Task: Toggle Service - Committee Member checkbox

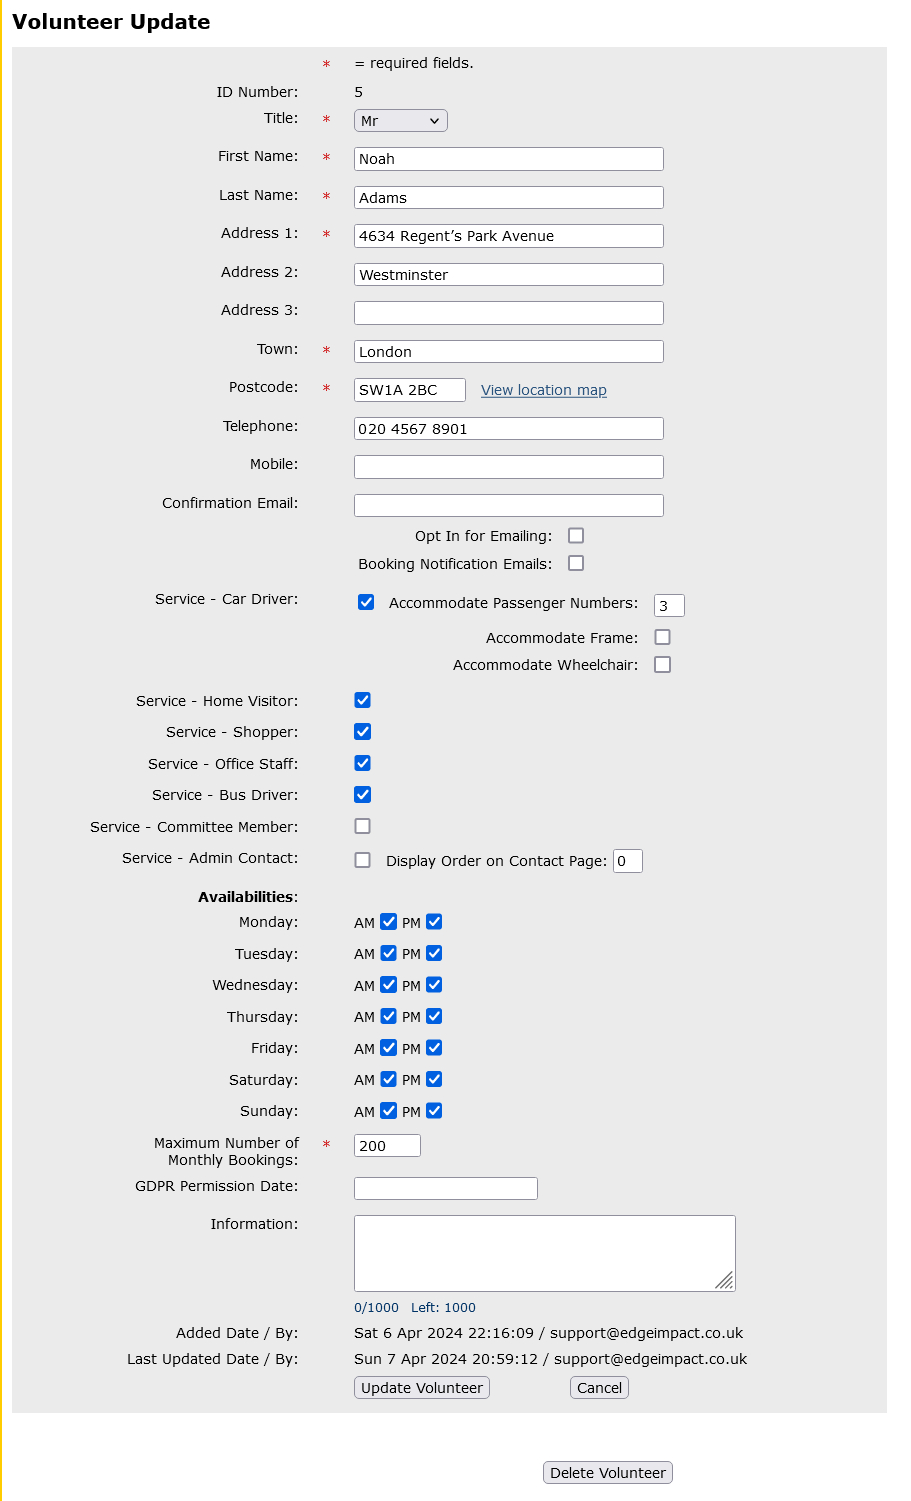Action: click(363, 826)
